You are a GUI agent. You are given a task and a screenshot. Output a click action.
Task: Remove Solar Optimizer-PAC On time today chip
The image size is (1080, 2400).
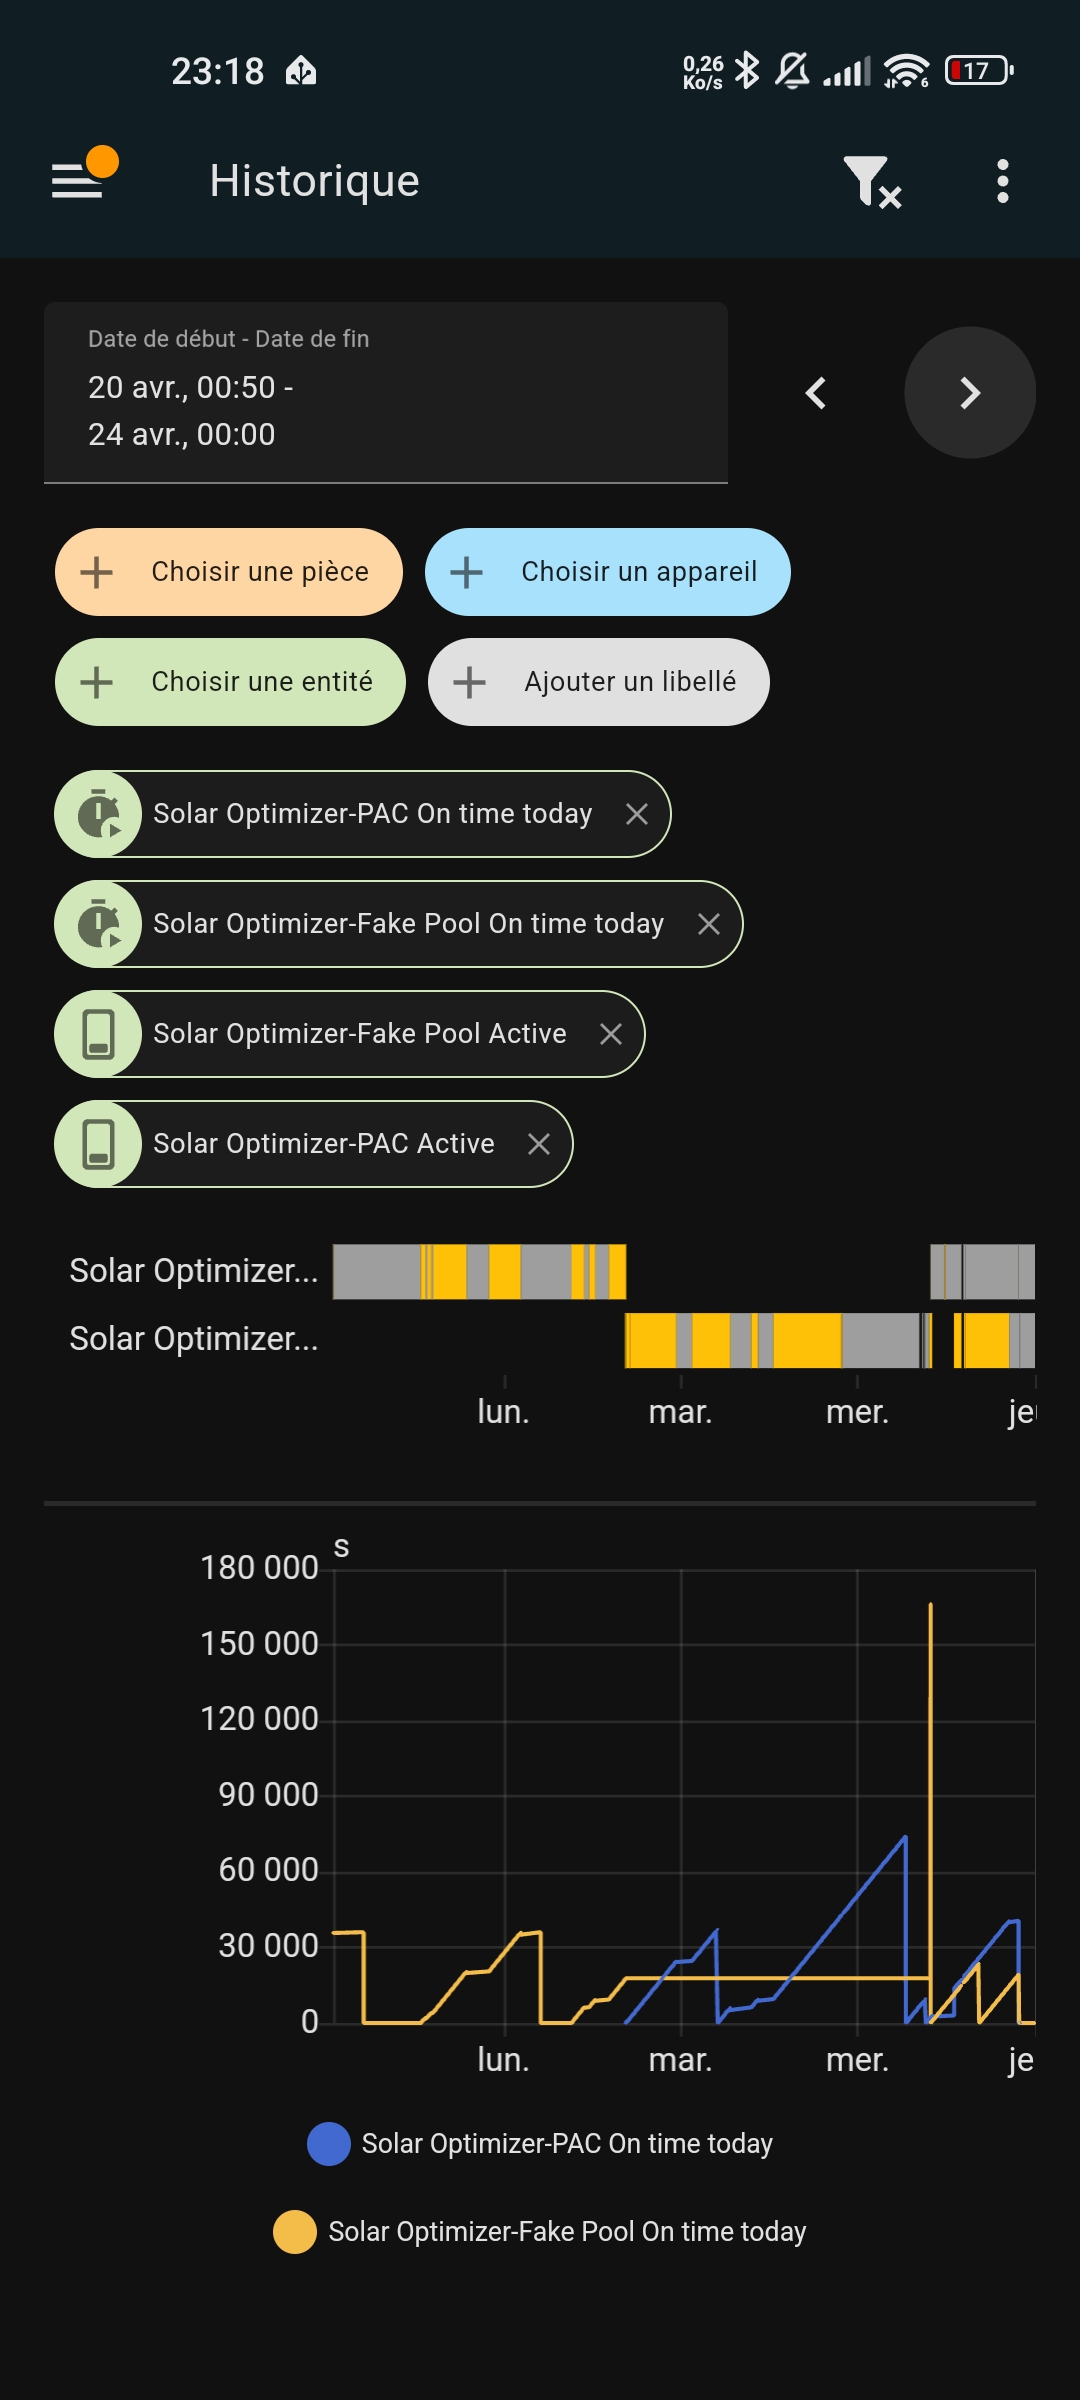pyautogui.click(x=637, y=814)
